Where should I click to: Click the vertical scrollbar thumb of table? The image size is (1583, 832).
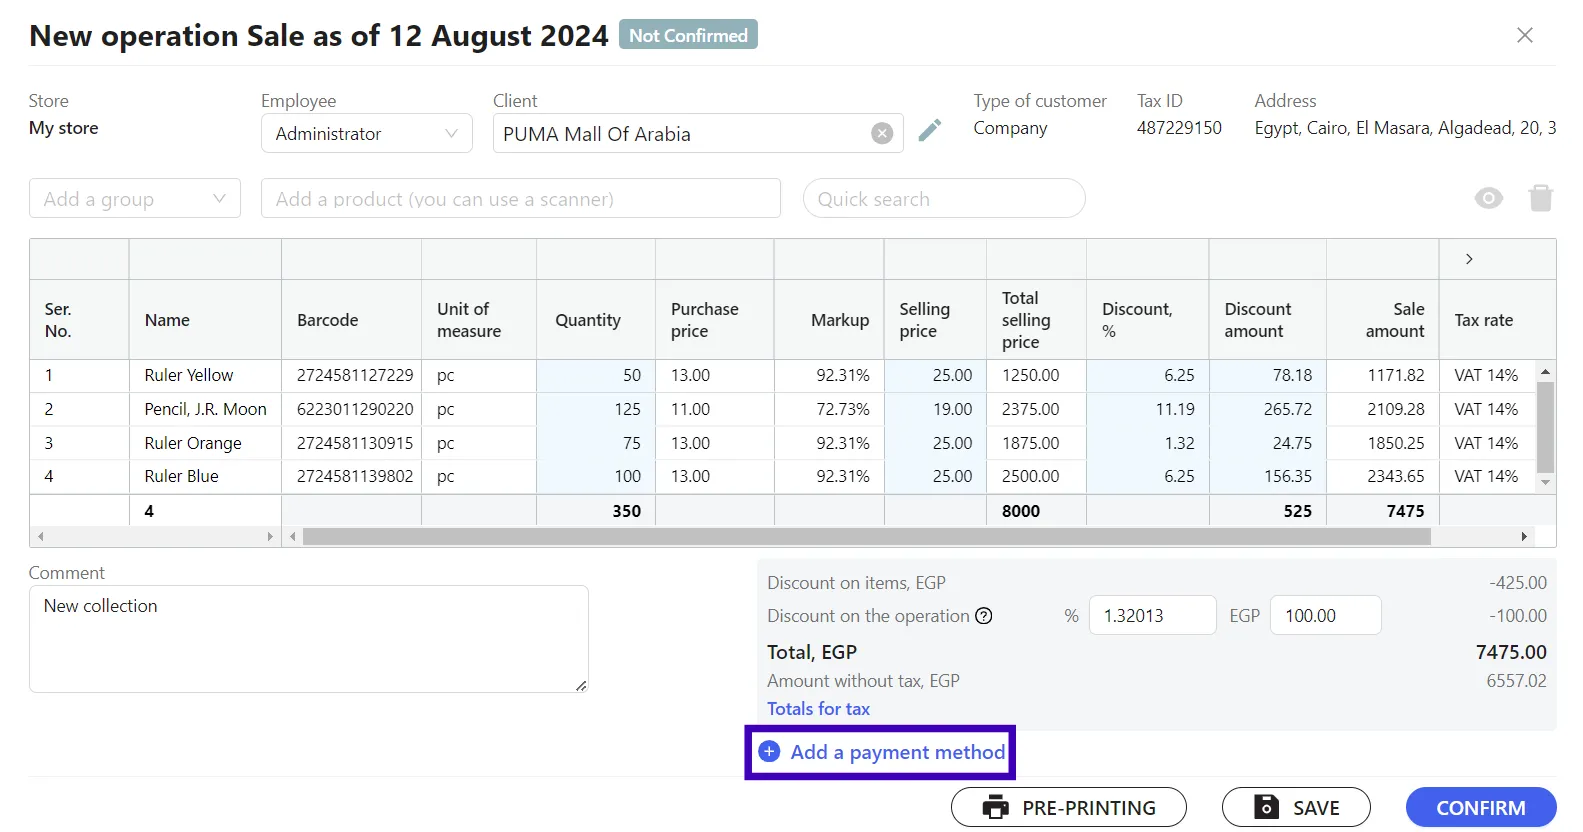(x=1545, y=427)
